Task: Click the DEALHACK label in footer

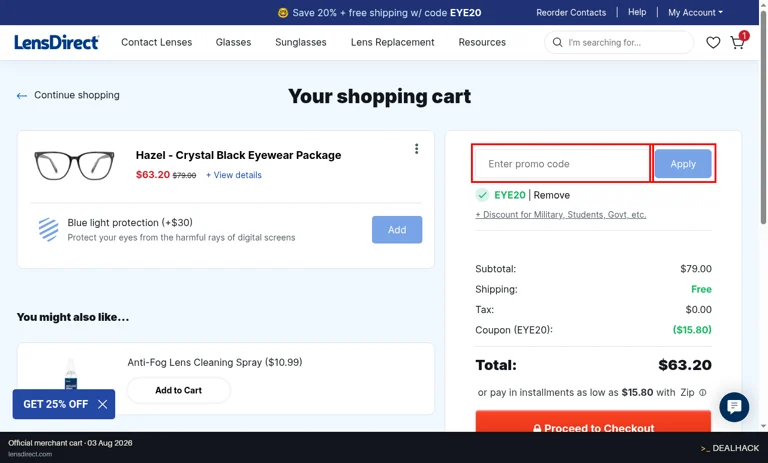Action: [730, 448]
